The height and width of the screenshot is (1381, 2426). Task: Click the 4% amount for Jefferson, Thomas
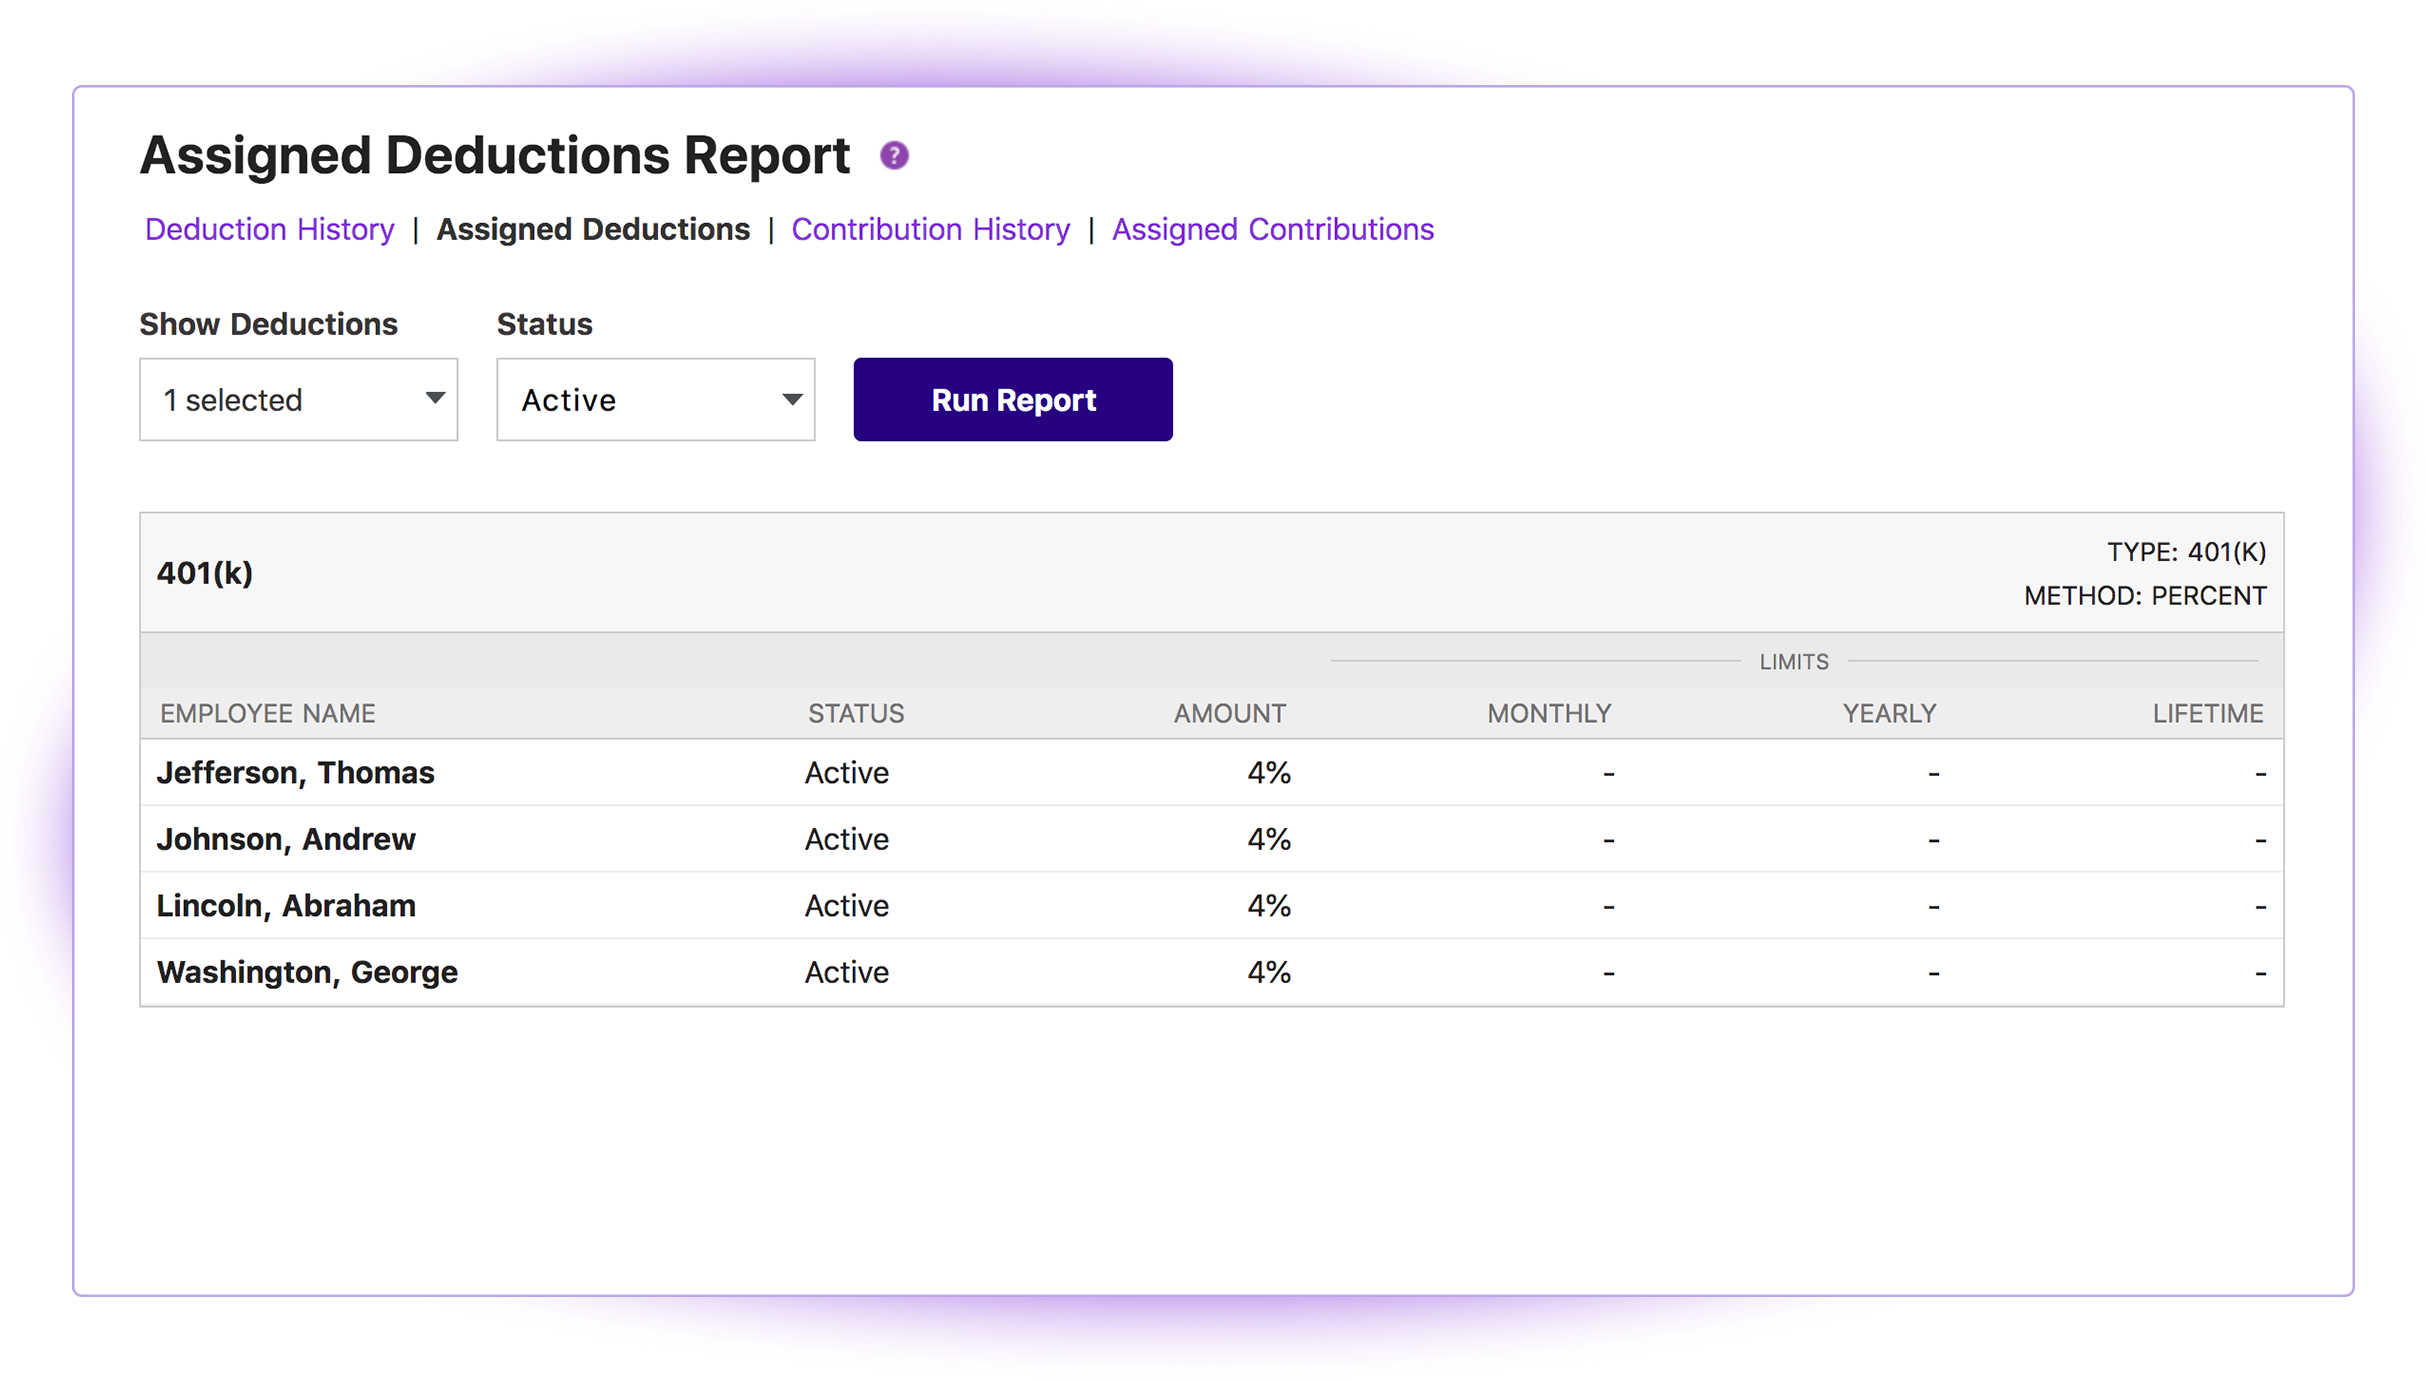point(1269,773)
